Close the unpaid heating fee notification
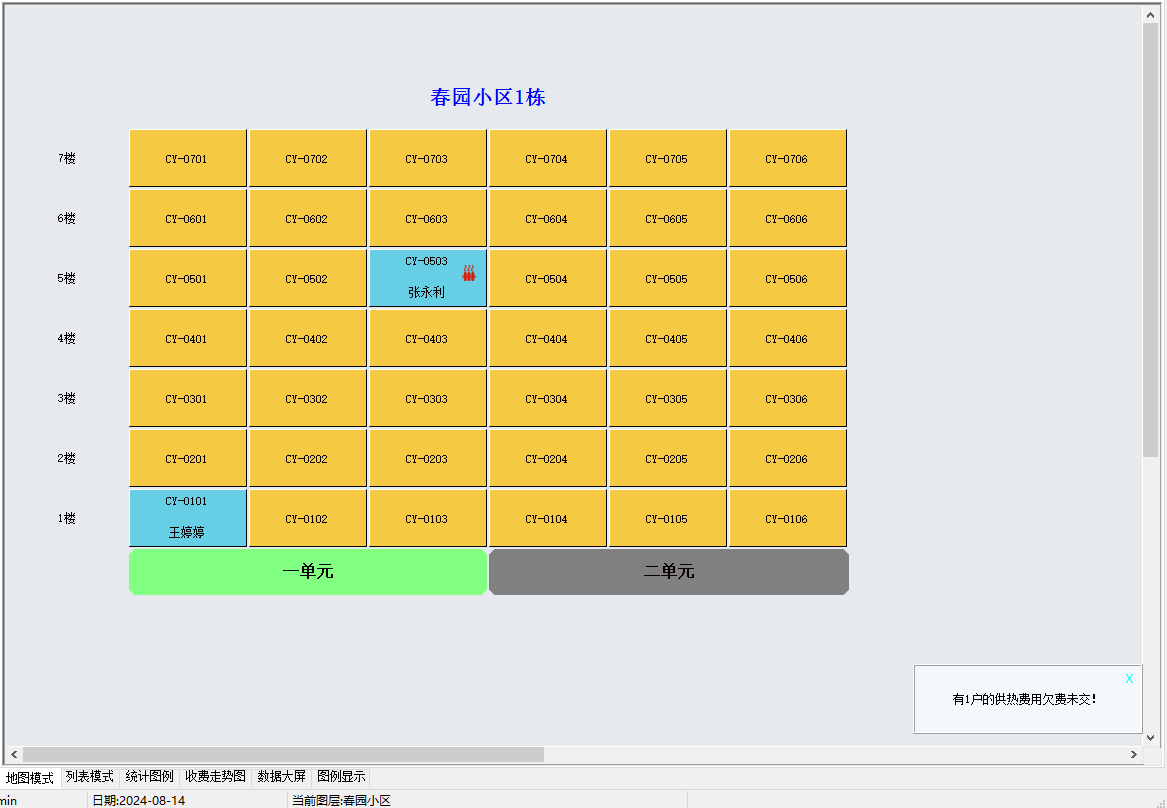This screenshot has height=808, width=1167. click(x=1129, y=679)
